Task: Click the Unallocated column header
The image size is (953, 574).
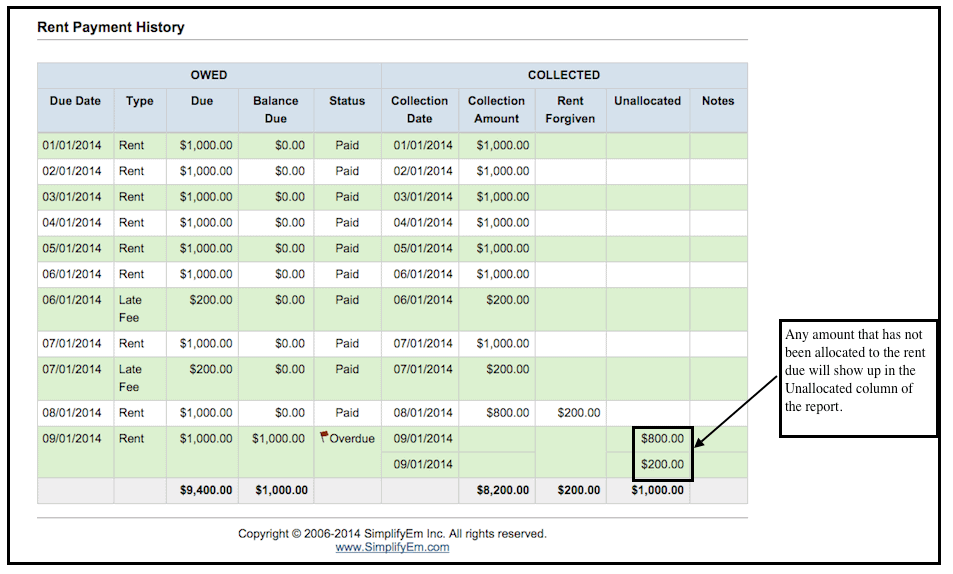Action: (x=647, y=101)
